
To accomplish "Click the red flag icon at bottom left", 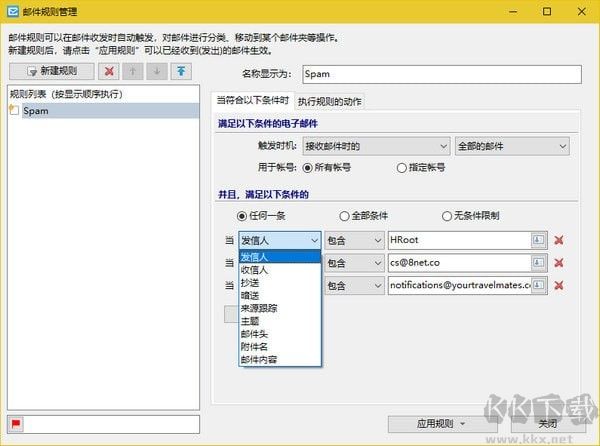I will (16, 424).
